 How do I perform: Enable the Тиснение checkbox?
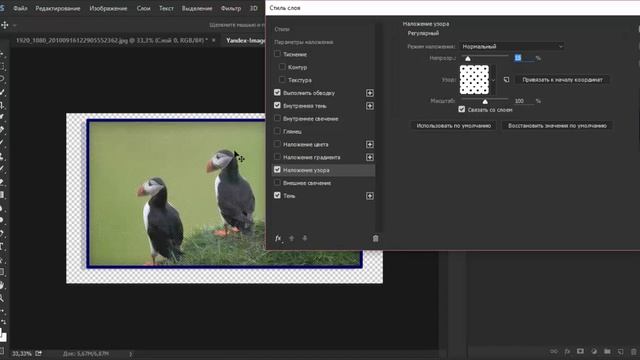click(278, 54)
